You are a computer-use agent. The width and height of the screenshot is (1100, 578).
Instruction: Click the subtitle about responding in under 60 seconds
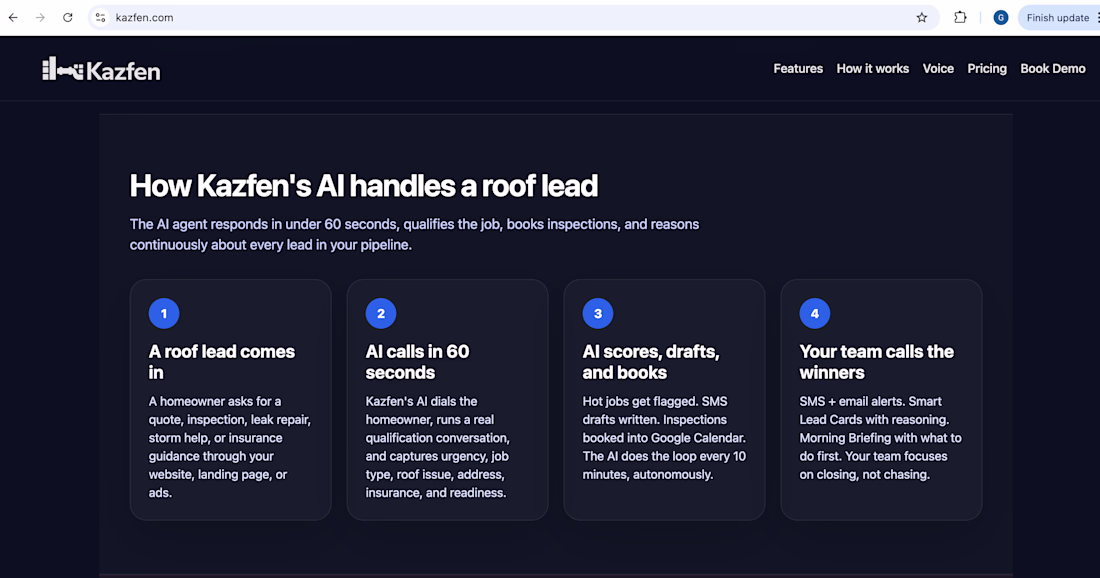[x=415, y=234]
